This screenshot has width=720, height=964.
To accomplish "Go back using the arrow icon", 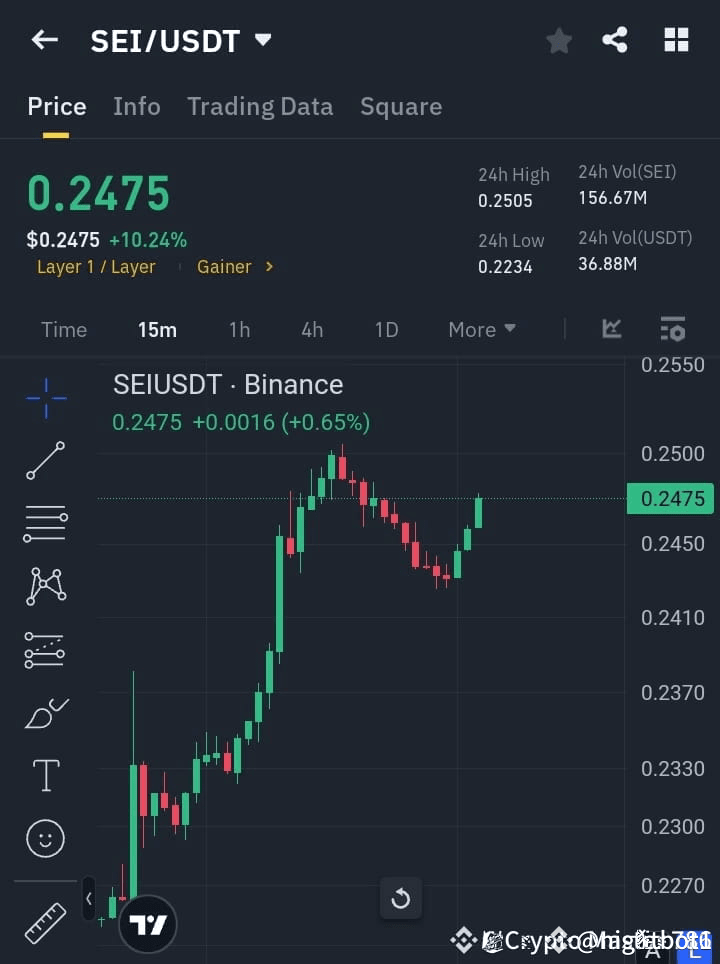I will click(x=45, y=40).
